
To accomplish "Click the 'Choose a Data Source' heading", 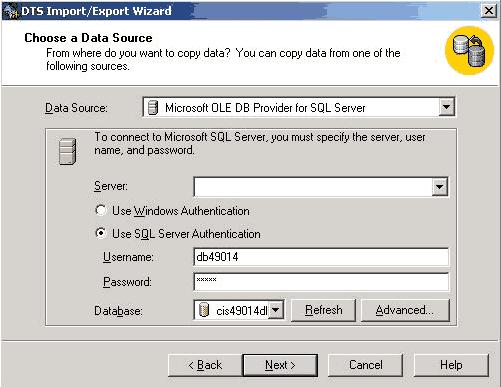I will (88, 38).
